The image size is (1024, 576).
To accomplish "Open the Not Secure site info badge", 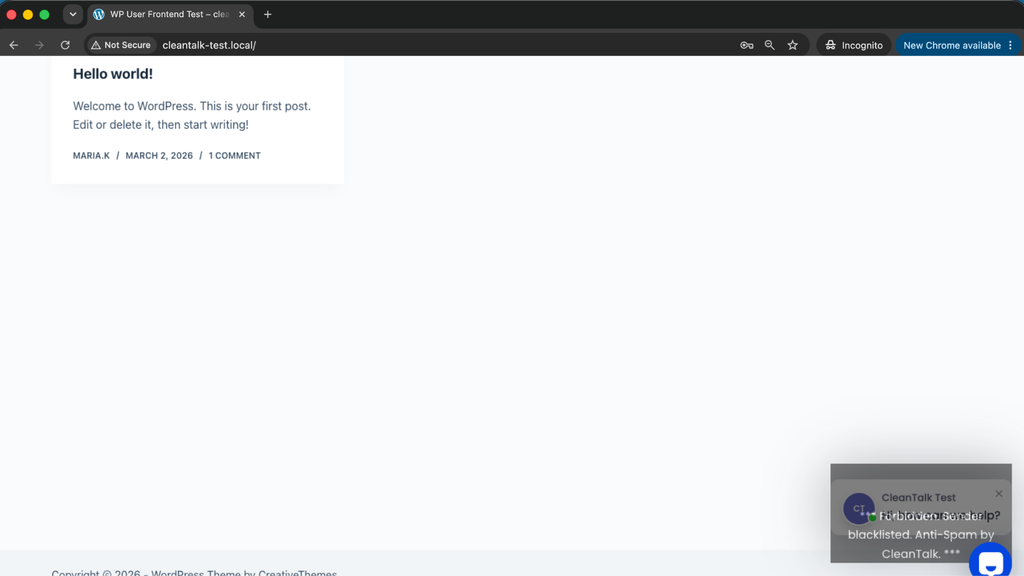I will tap(121, 45).
